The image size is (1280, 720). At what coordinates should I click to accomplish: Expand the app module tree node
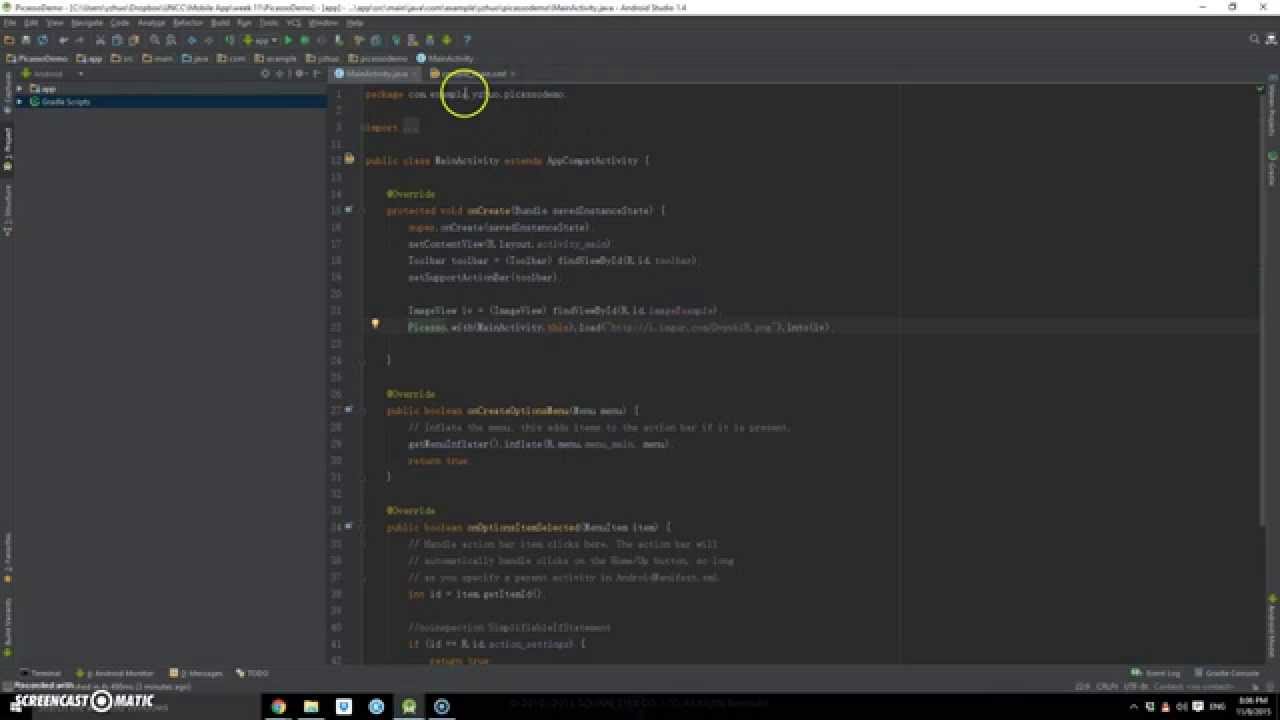pyautogui.click(x=19, y=88)
